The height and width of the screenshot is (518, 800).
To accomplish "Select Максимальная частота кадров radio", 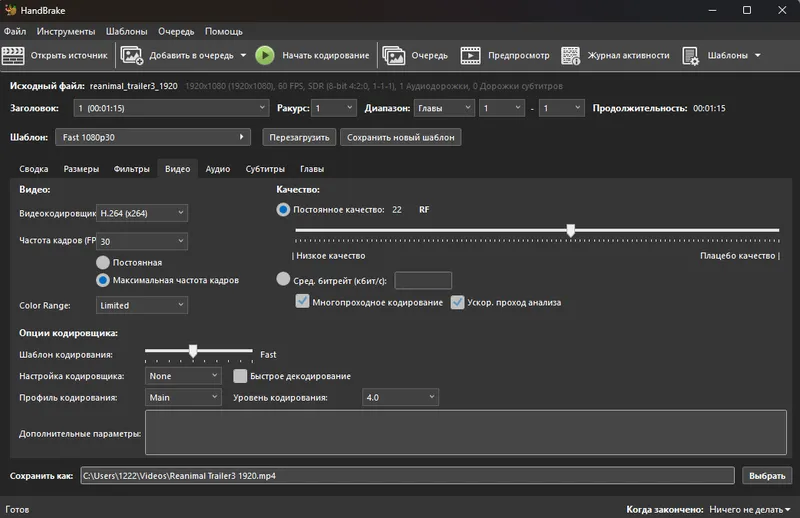I will (103, 280).
